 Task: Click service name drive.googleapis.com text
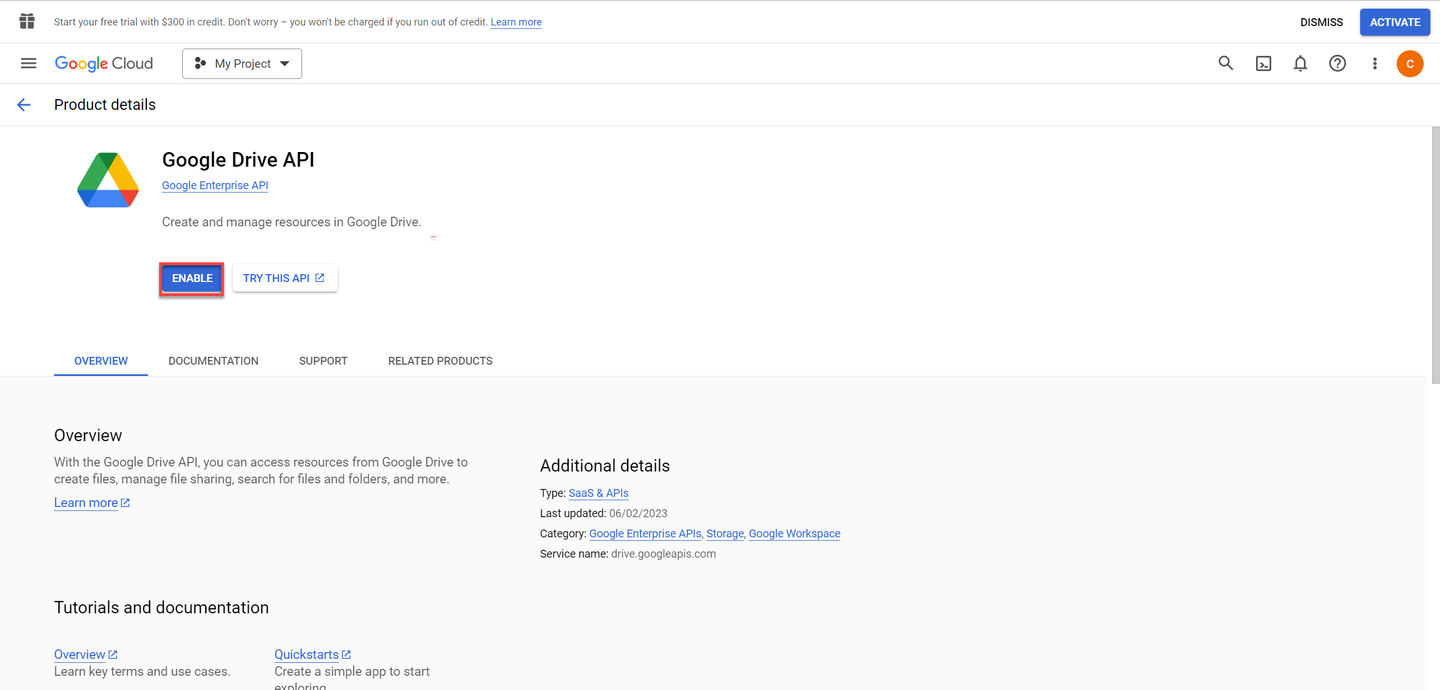click(663, 554)
